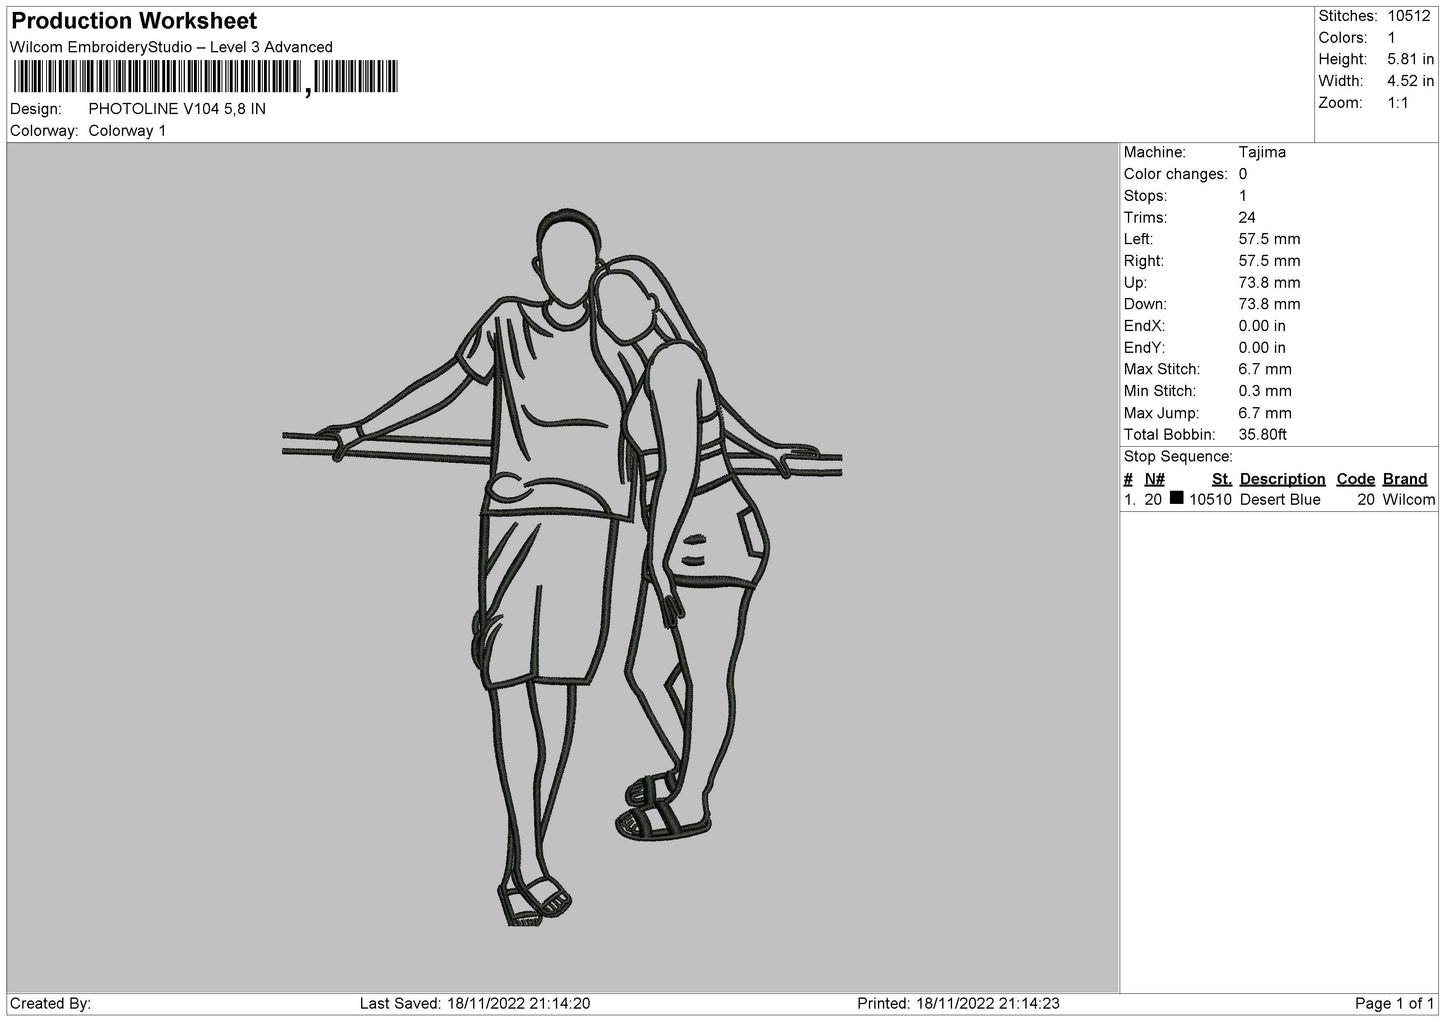Click the Width value 4.52 in
Viewport: 1445px width, 1021px height.
1410,81
